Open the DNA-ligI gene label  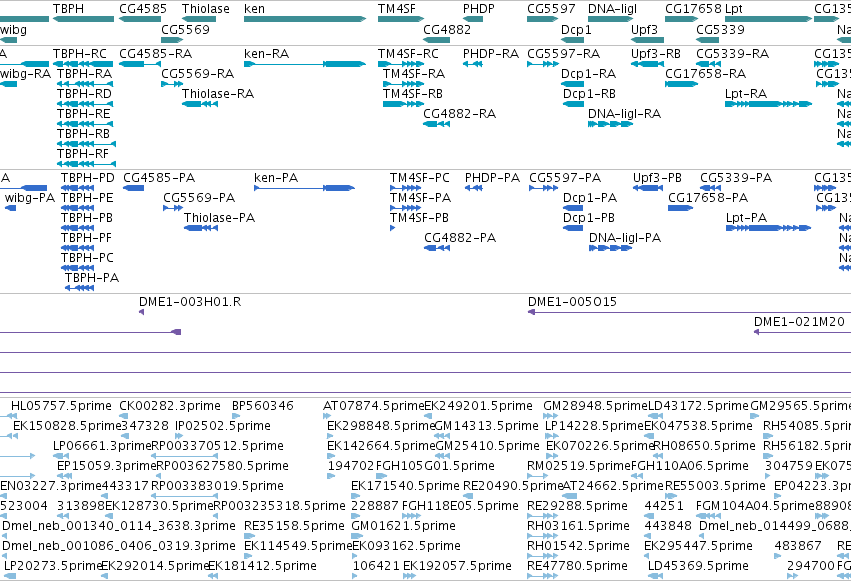613,9
